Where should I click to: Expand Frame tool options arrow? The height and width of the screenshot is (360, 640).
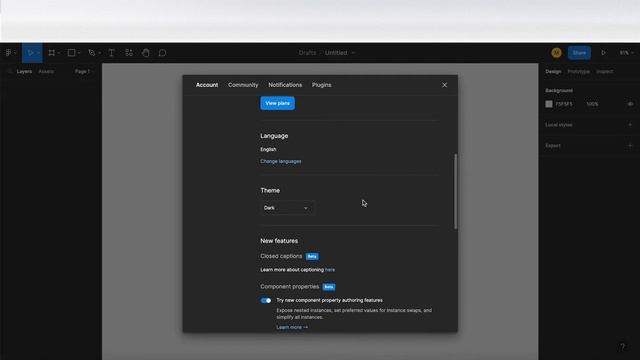click(59, 53)
